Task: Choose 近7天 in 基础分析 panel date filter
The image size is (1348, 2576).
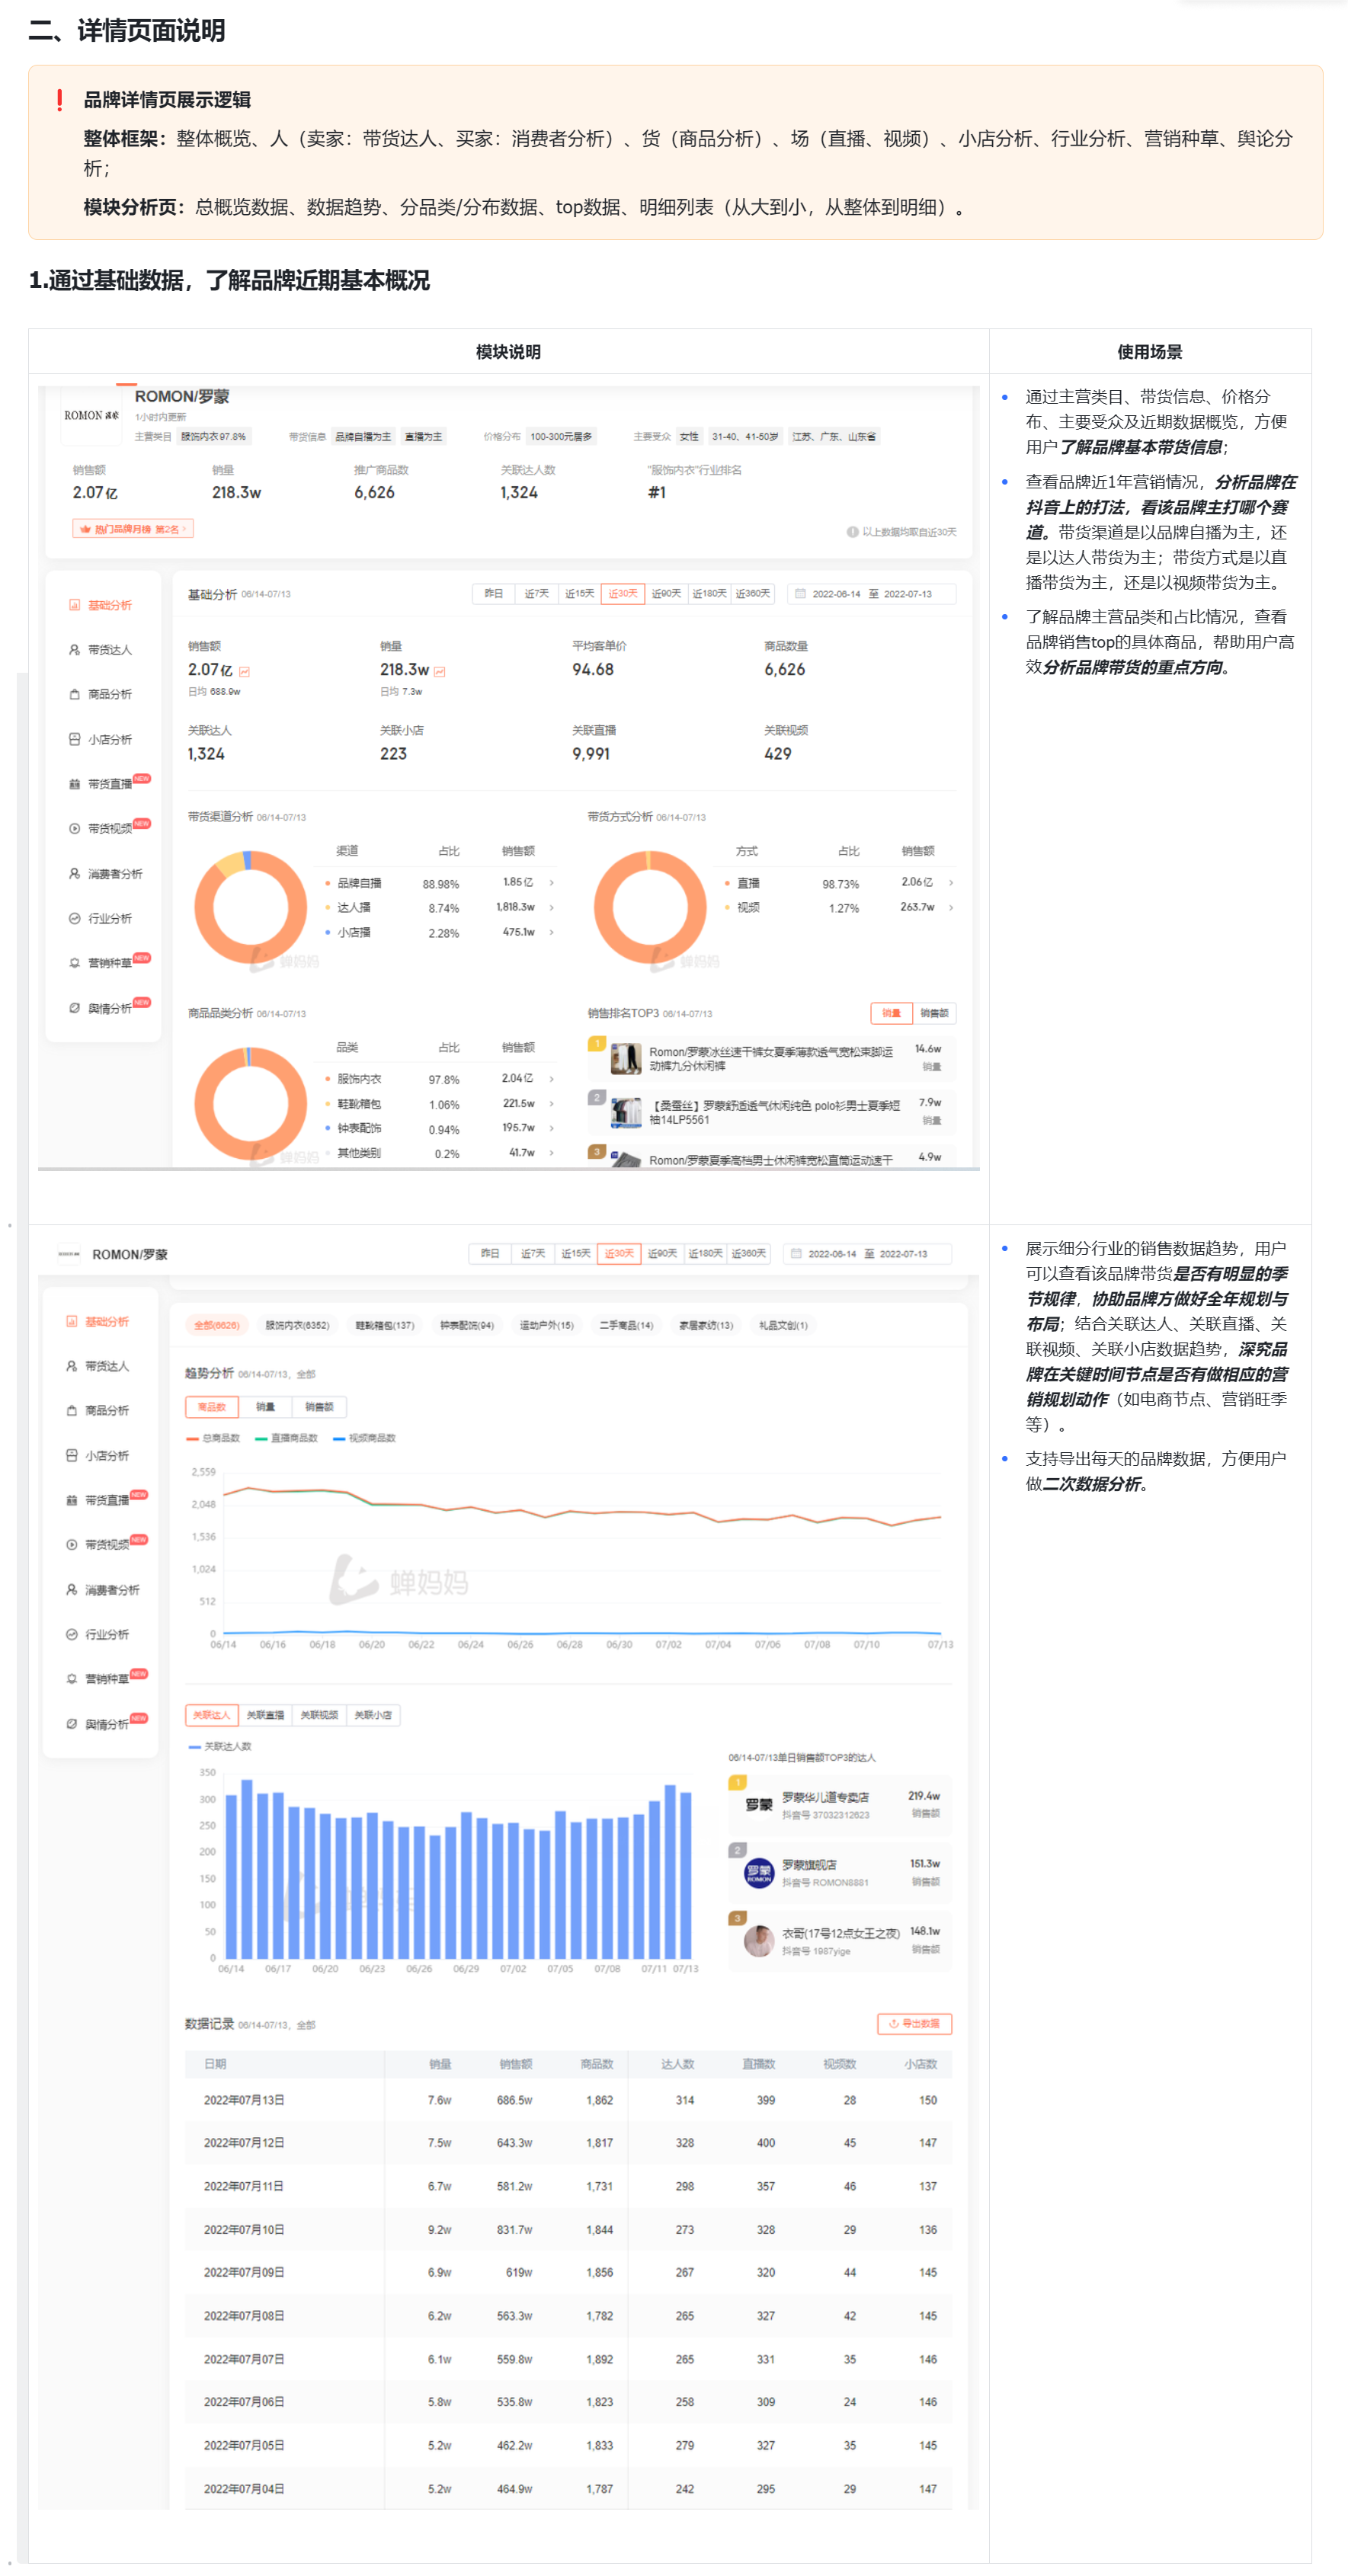Action: 536,594
